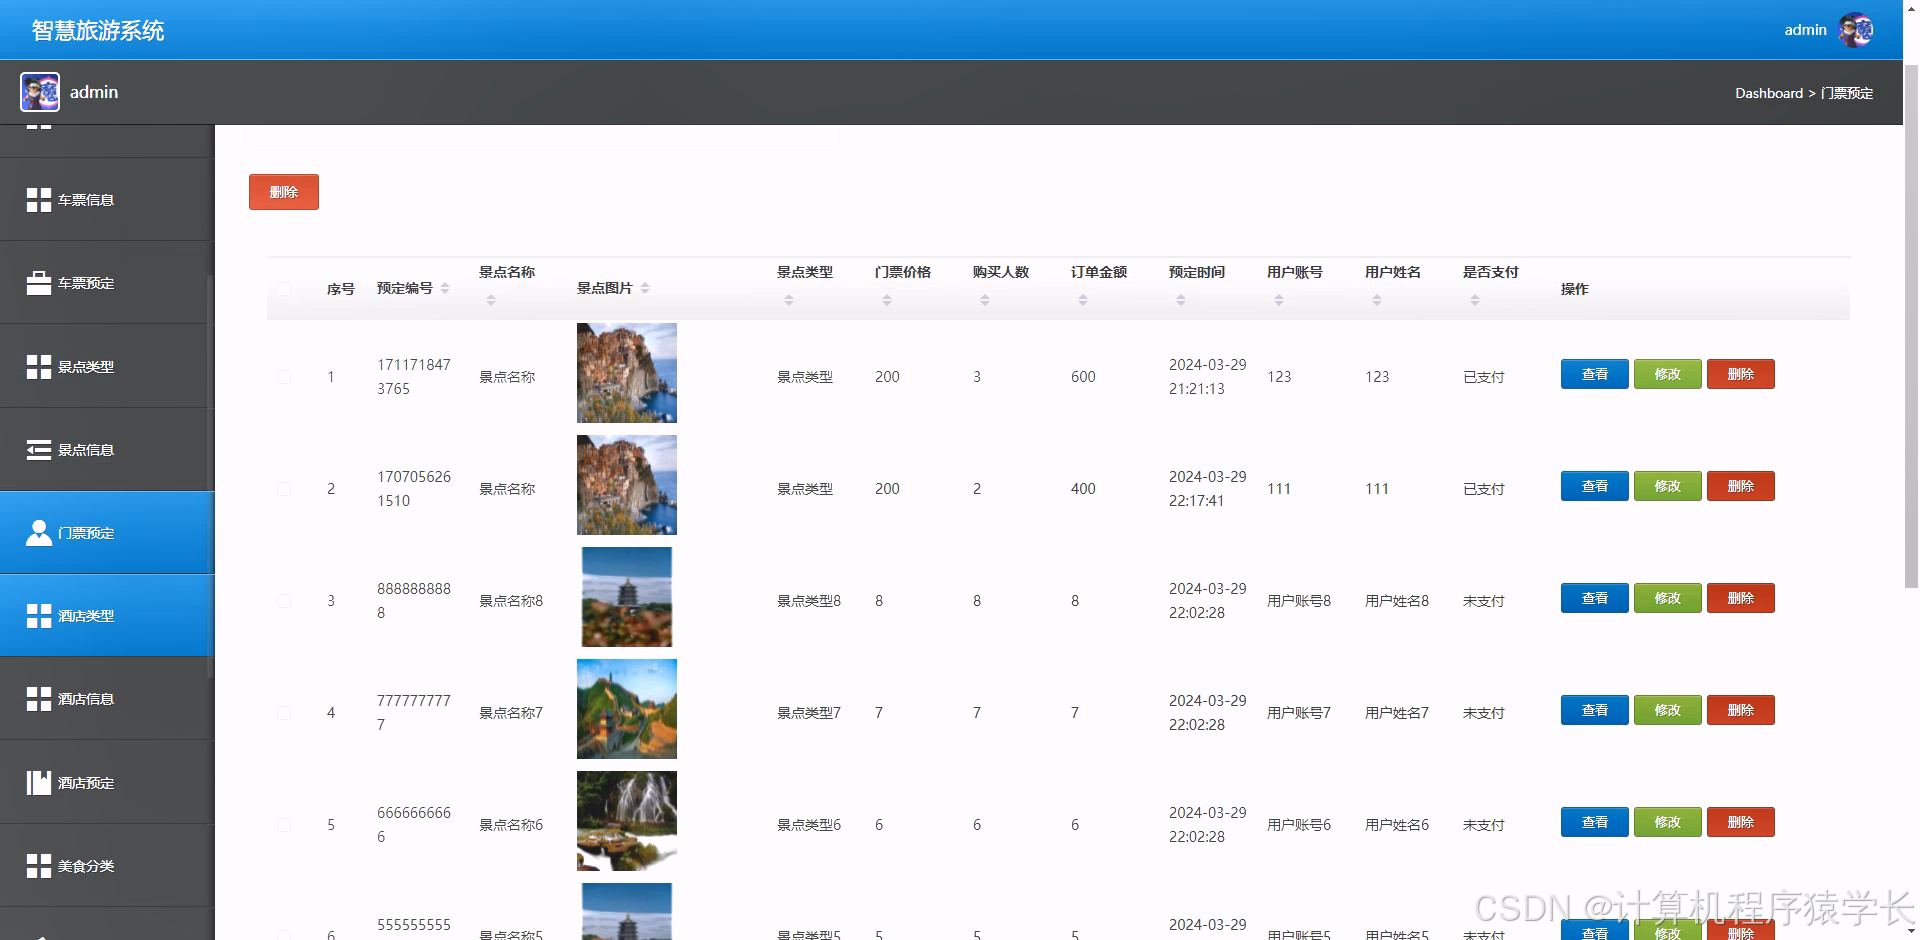Click 修改 for 景点名称8 row
Screen dimensions: 1920x940
coord(1668,598)
